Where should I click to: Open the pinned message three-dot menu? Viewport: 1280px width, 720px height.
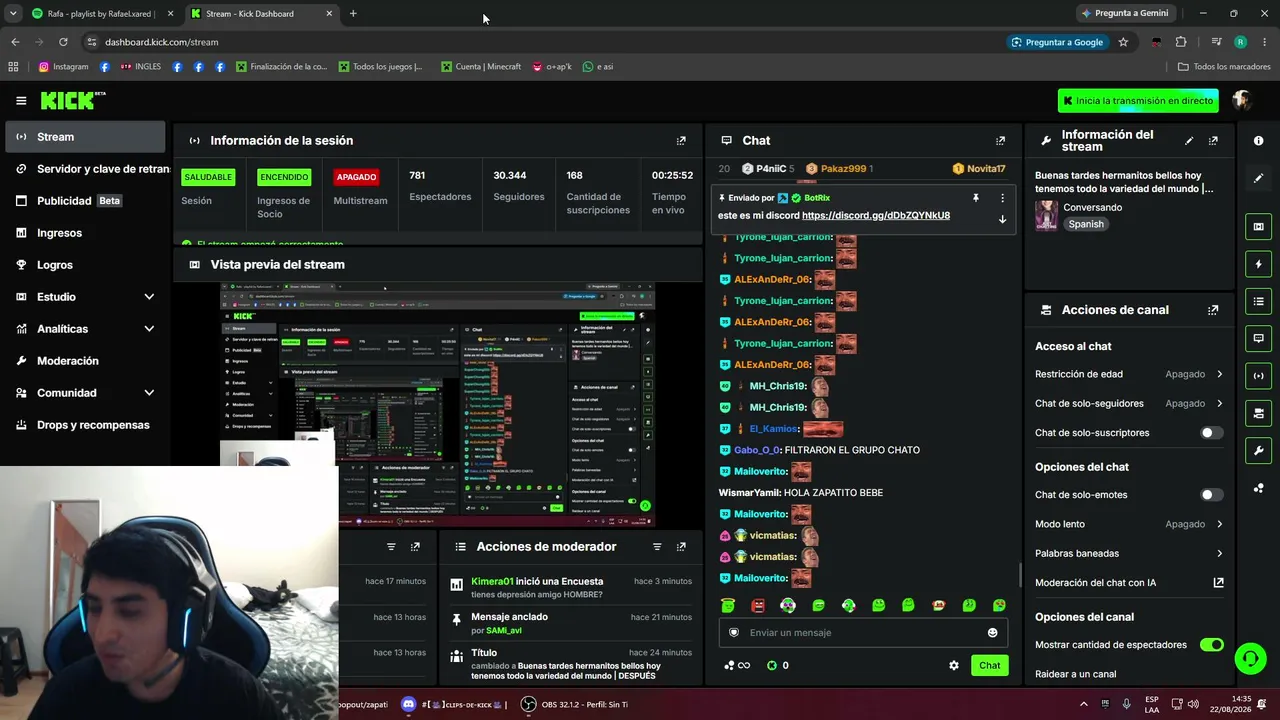point(1002,198)
